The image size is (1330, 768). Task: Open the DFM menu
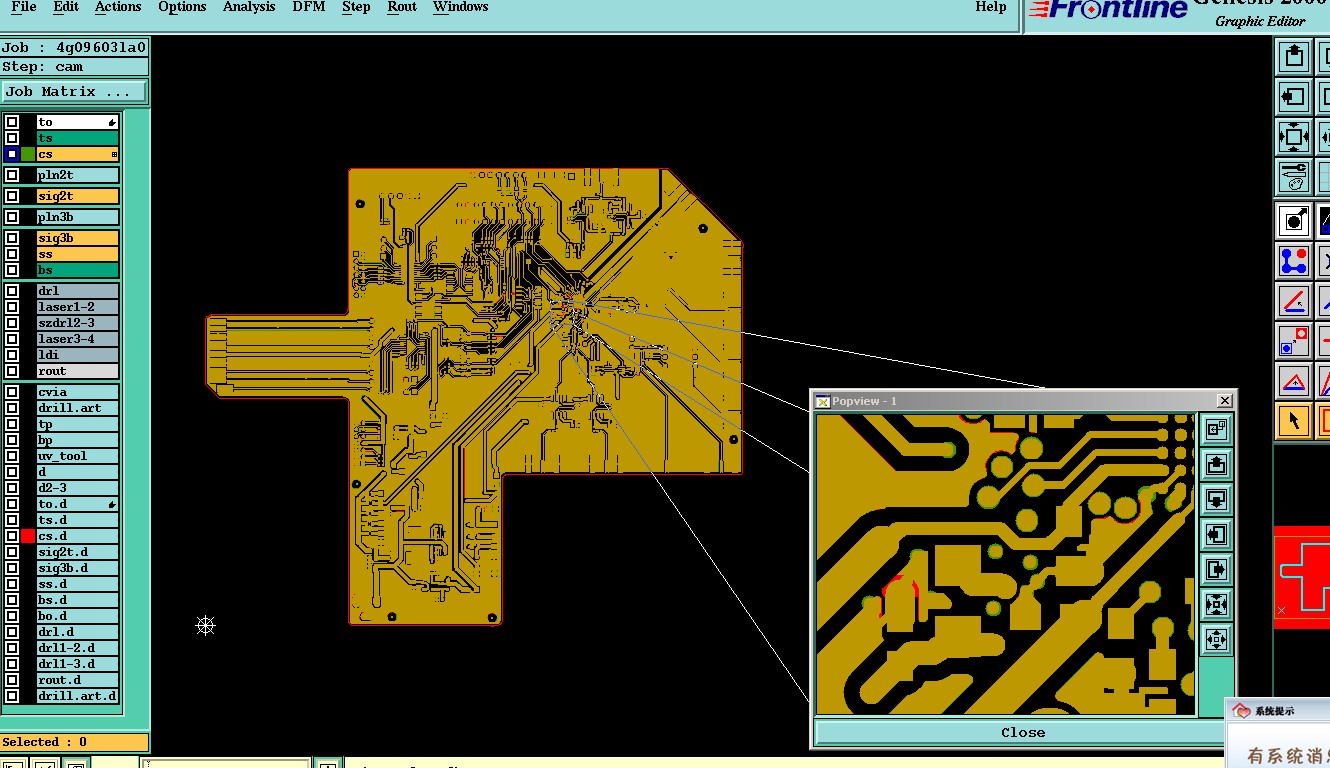click(309, 7)
